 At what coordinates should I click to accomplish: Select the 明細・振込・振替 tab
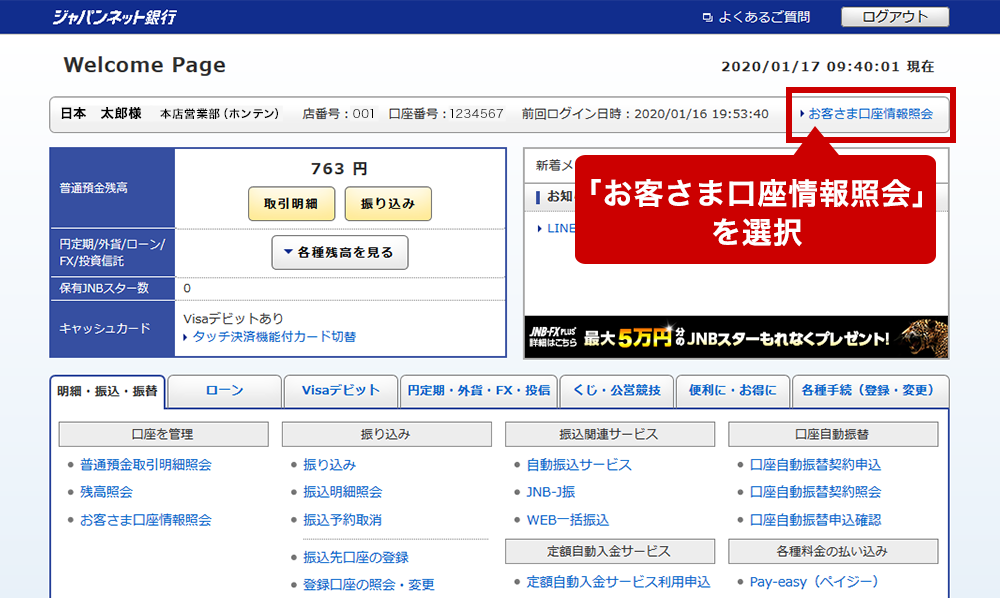[107, 391]
